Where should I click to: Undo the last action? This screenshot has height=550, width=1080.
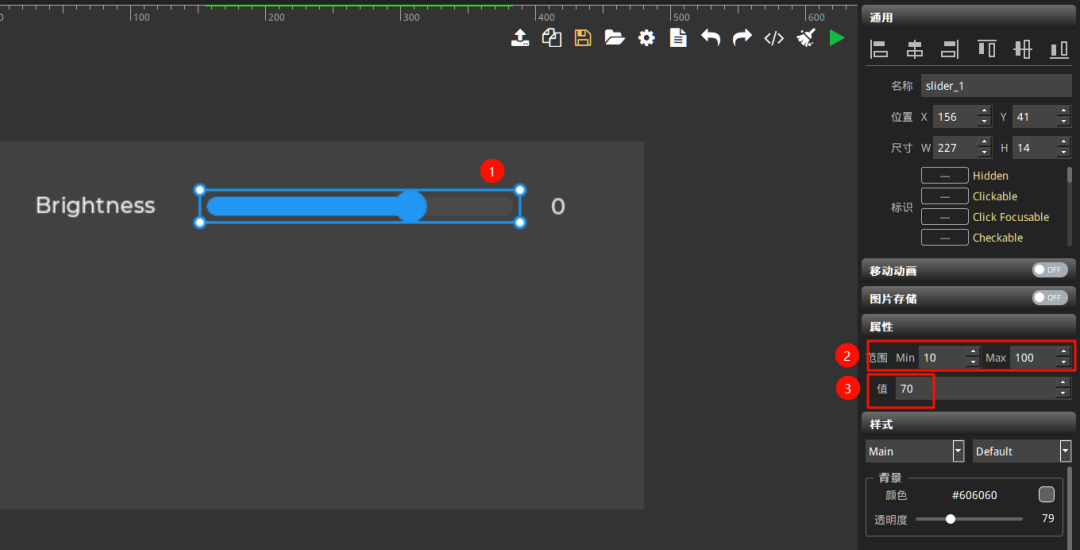pyautogui.click(x=710, y=38)
